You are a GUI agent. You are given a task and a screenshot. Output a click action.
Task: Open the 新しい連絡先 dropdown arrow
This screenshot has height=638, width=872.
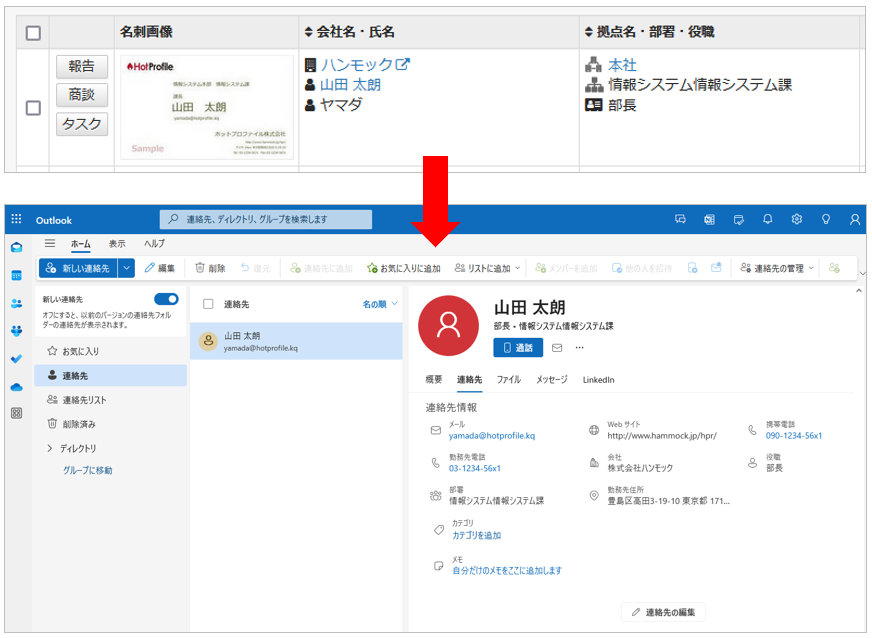pos(126,268)
